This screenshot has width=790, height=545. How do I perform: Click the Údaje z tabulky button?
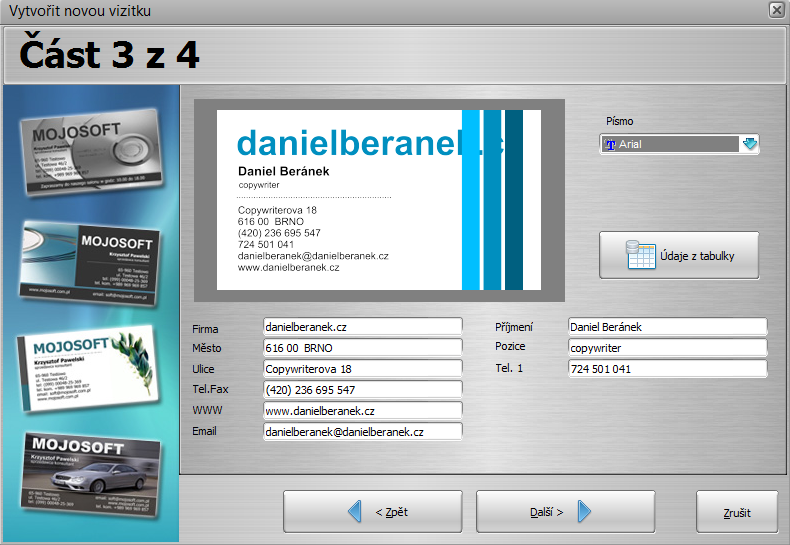pyautogui.click(x=679, y=255)
